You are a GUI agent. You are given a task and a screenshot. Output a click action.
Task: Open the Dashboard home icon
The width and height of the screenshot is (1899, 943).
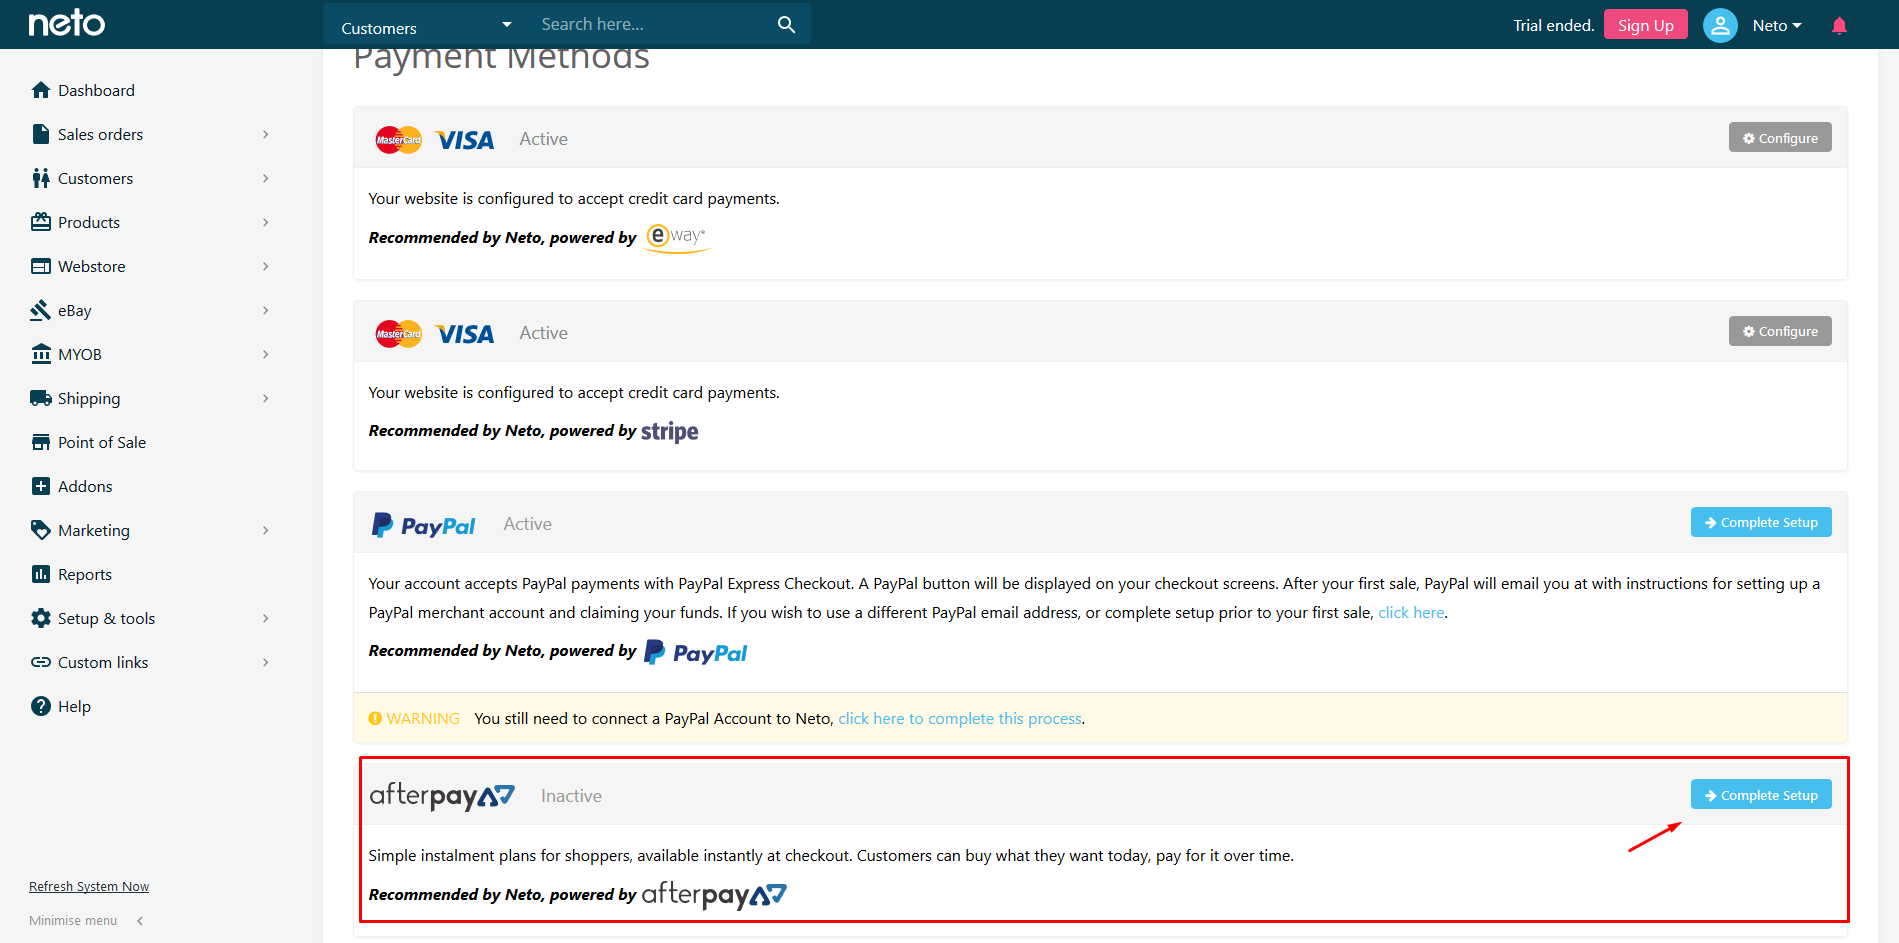pyautogui.click(x=41, y=90)
